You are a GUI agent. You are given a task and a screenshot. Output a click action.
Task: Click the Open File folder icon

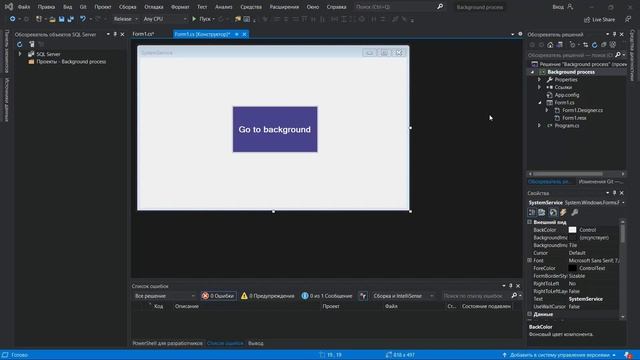(52, 19)
